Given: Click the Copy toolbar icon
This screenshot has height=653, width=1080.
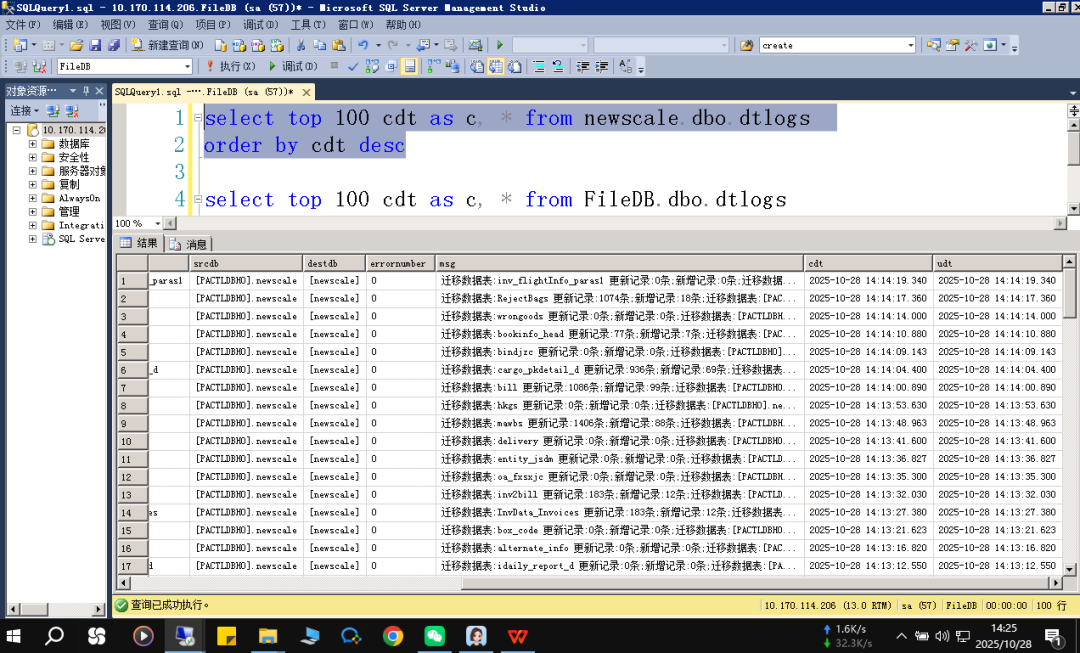Looking at the screenshot, I should coord(320,45).
